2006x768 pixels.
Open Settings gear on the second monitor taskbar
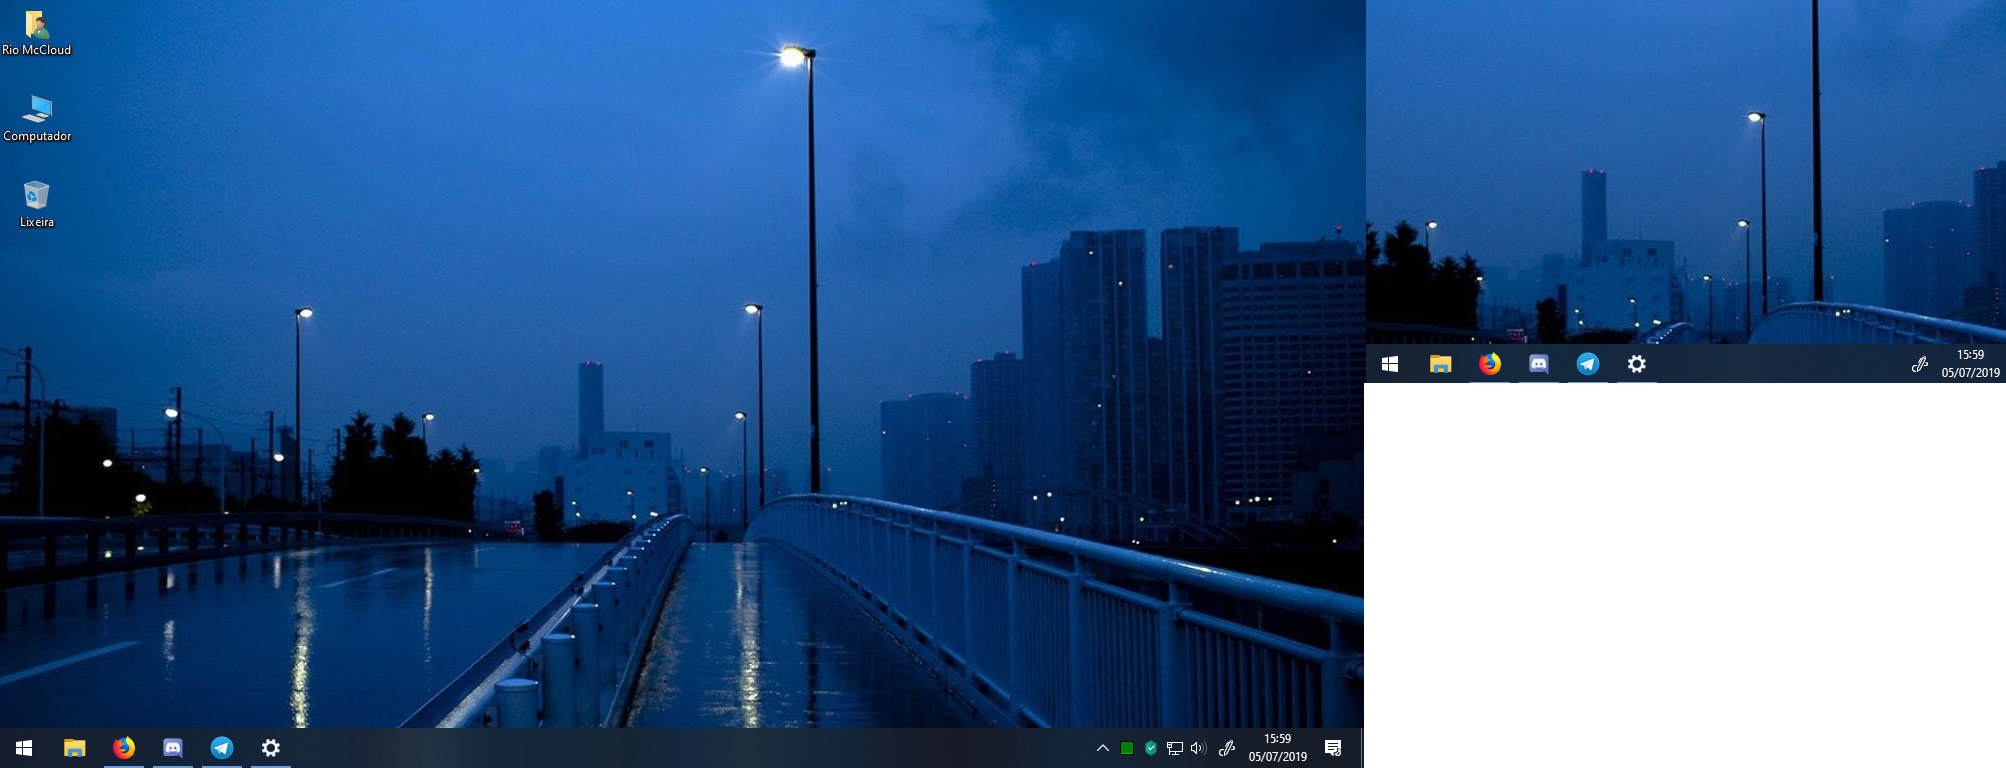[x=1637, y=364]
